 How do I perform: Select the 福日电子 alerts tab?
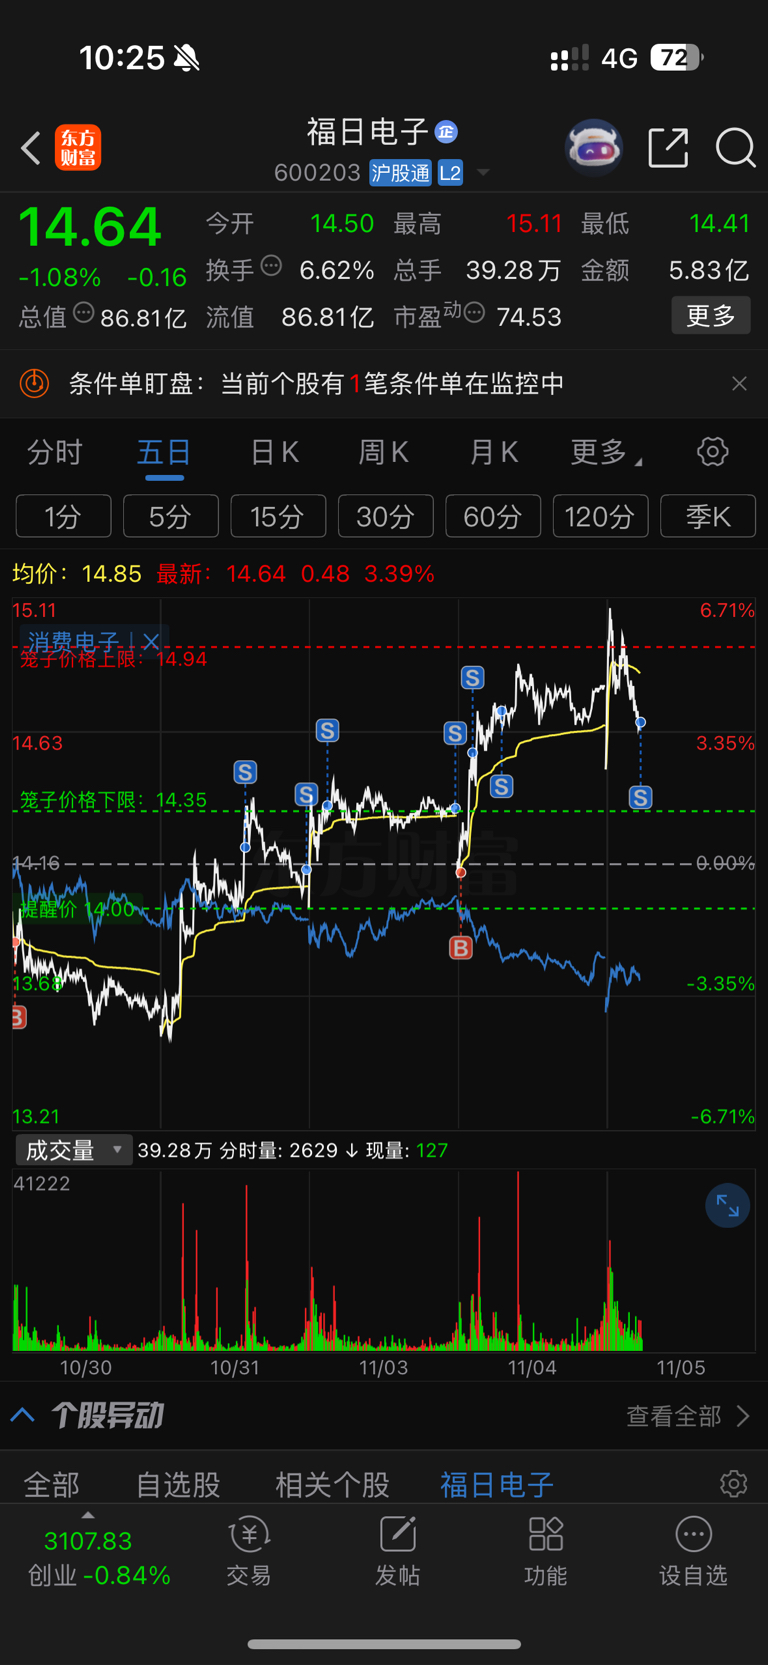497,1484
